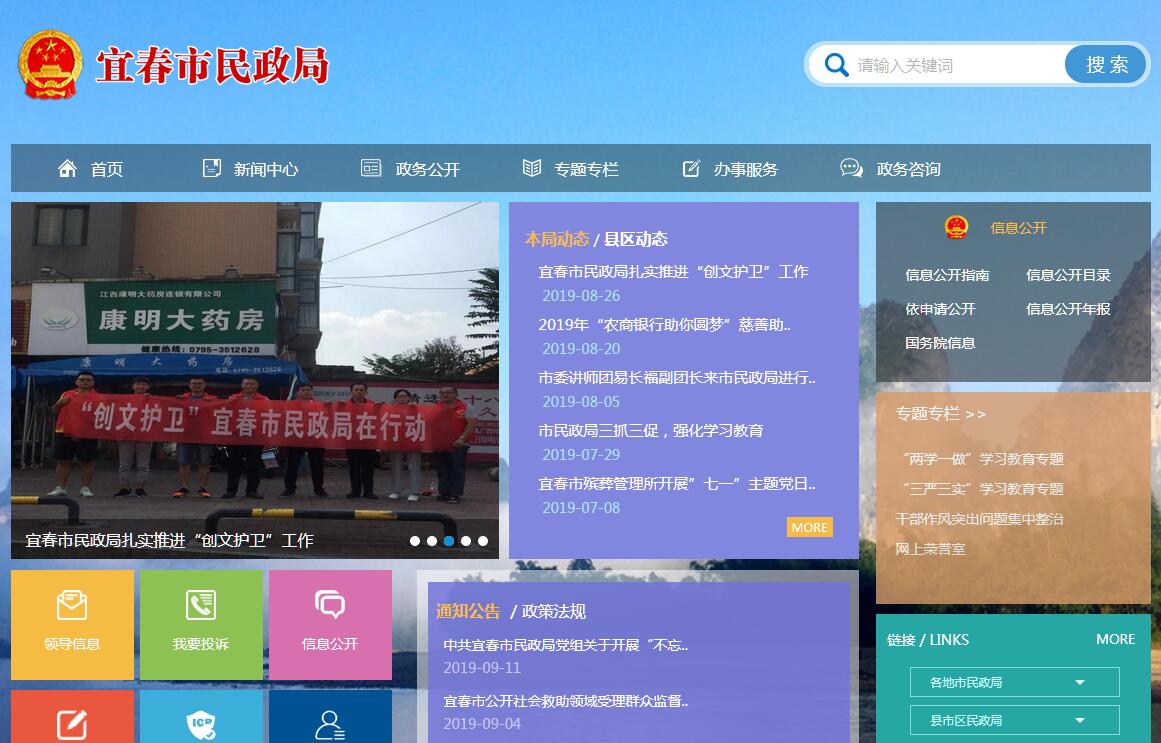Screen dimensions: 1161x743
Task: Click the orange MORE button under news
Action: pyautogui.click(x=809, y=527)
